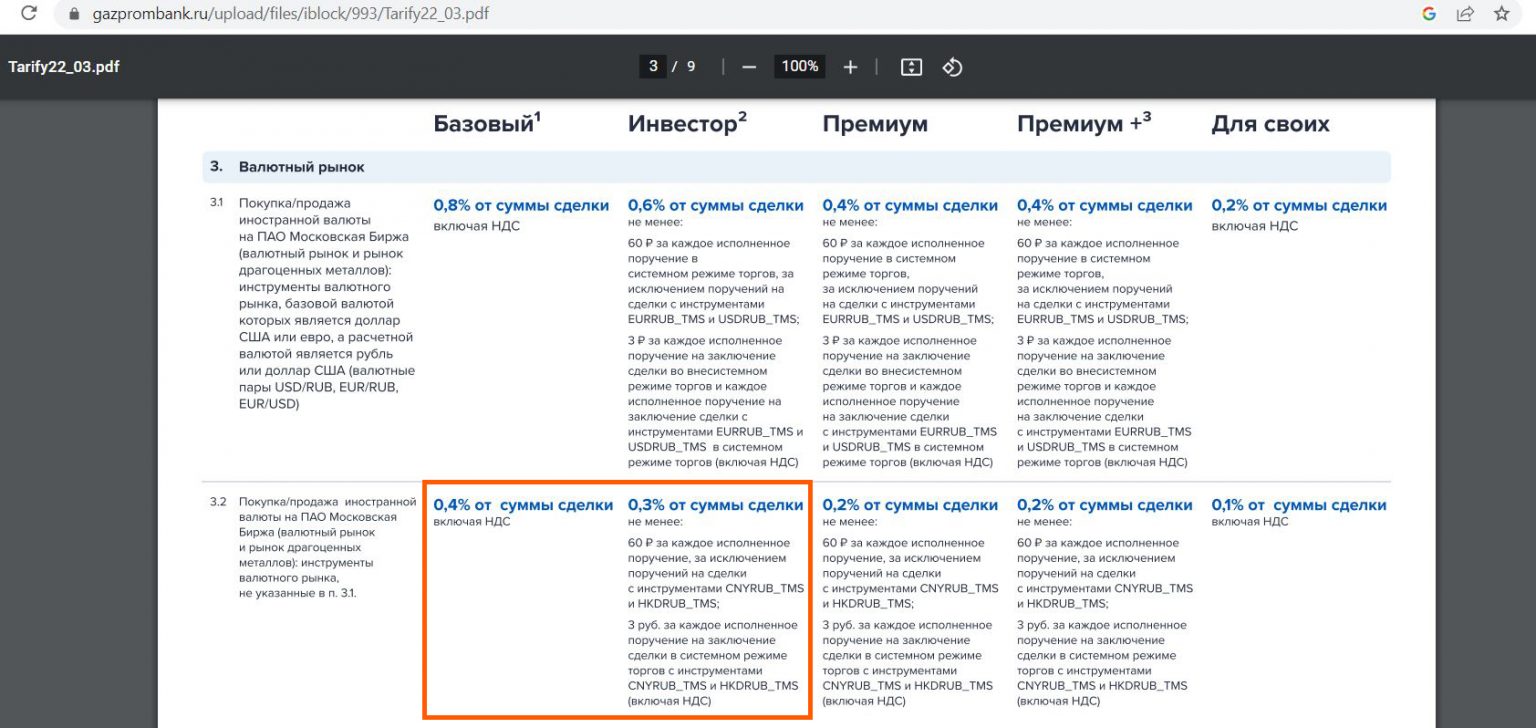Click row 3.1 0,2% от суммы сделки
Viewport: 1536px width, 728px height.
[x=1299, y=205]
